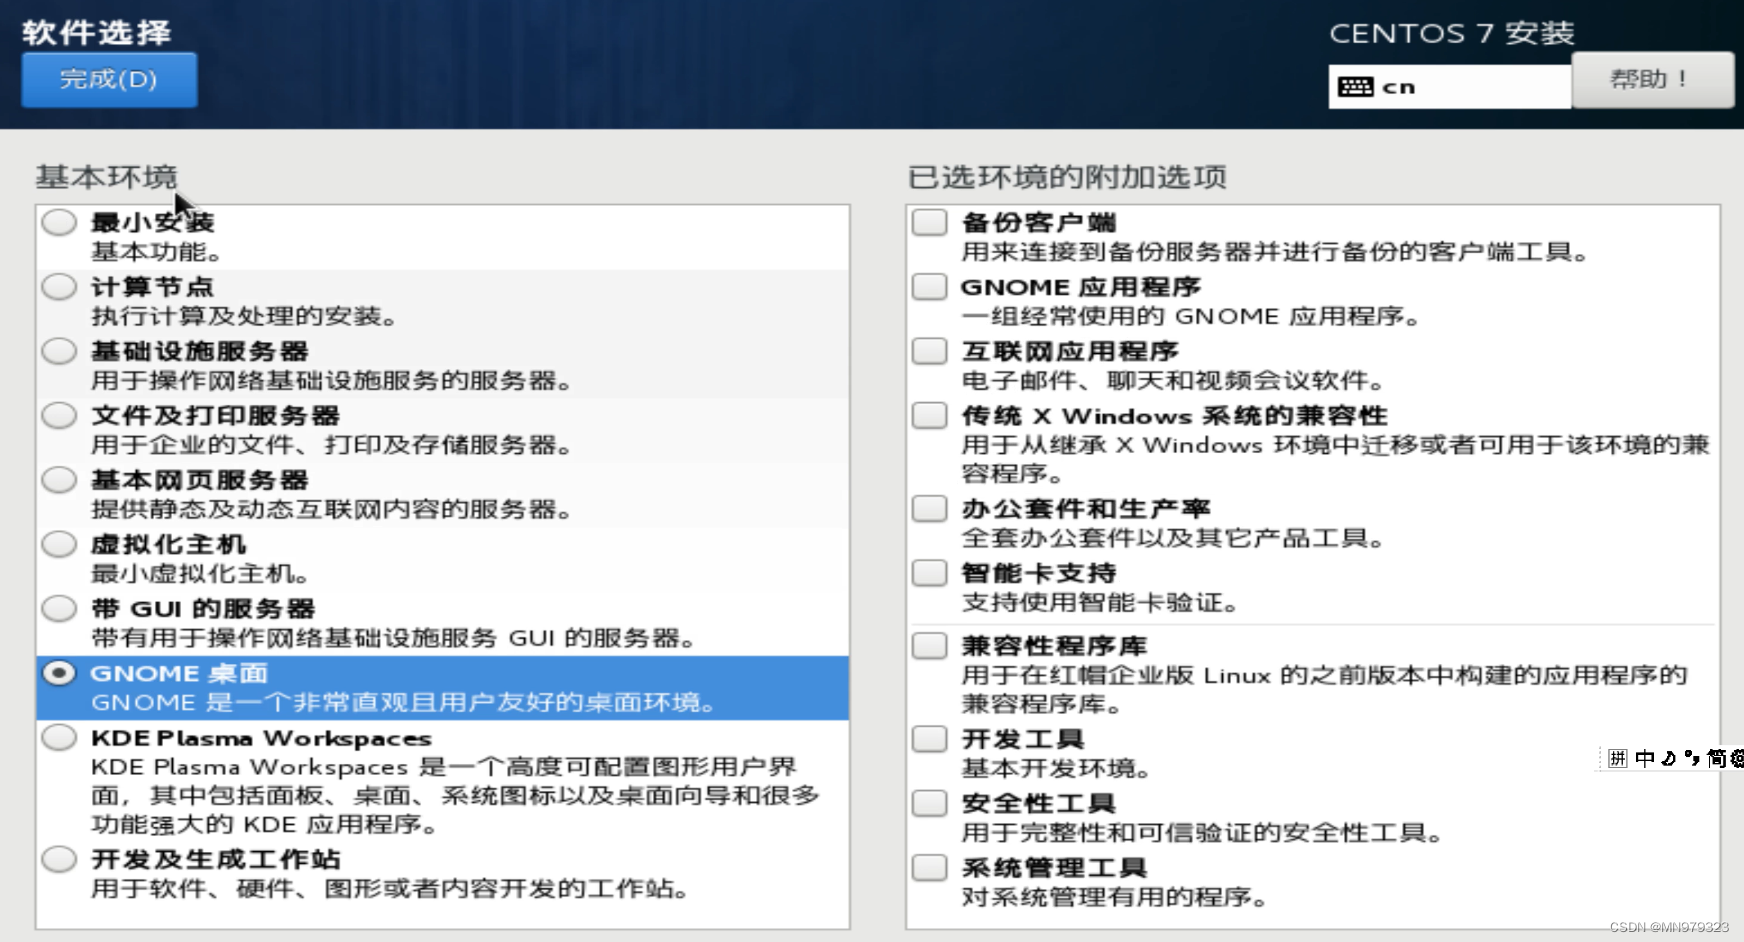Enable the 备份客户端 add-on checkbox
This screenshot has height=942, width=1744.
click(x=929, y=222)
